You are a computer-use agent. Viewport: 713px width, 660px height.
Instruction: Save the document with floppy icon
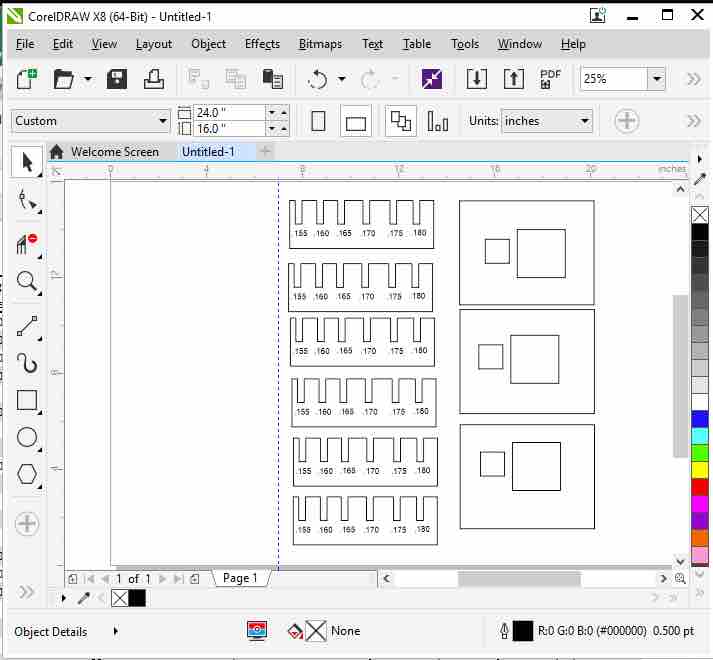(x=117, y=79)
